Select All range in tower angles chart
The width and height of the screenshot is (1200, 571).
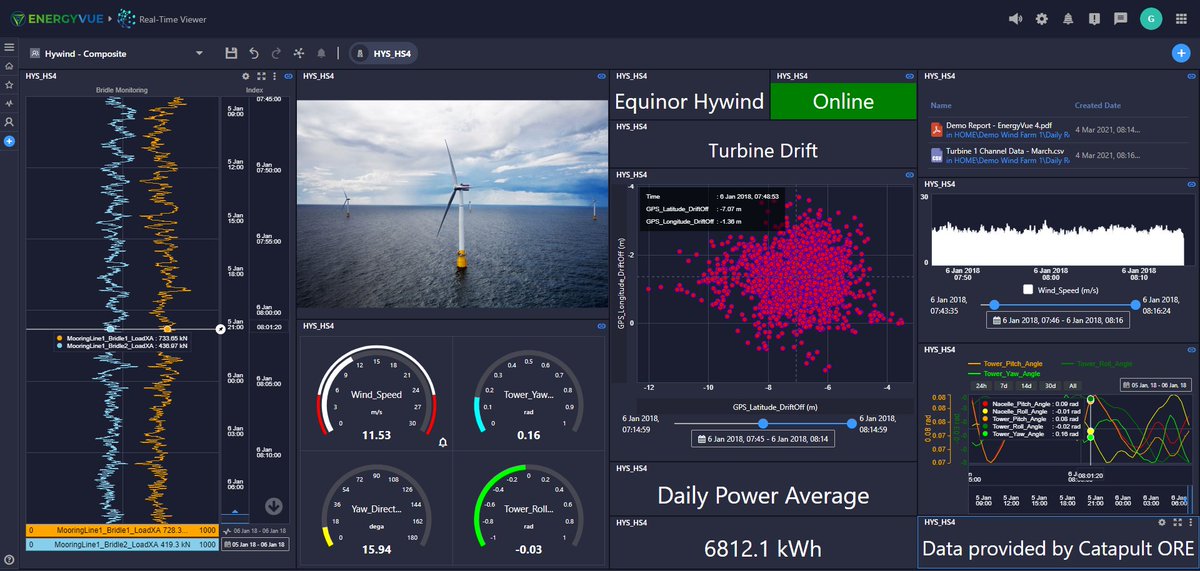click(1072, 385)
